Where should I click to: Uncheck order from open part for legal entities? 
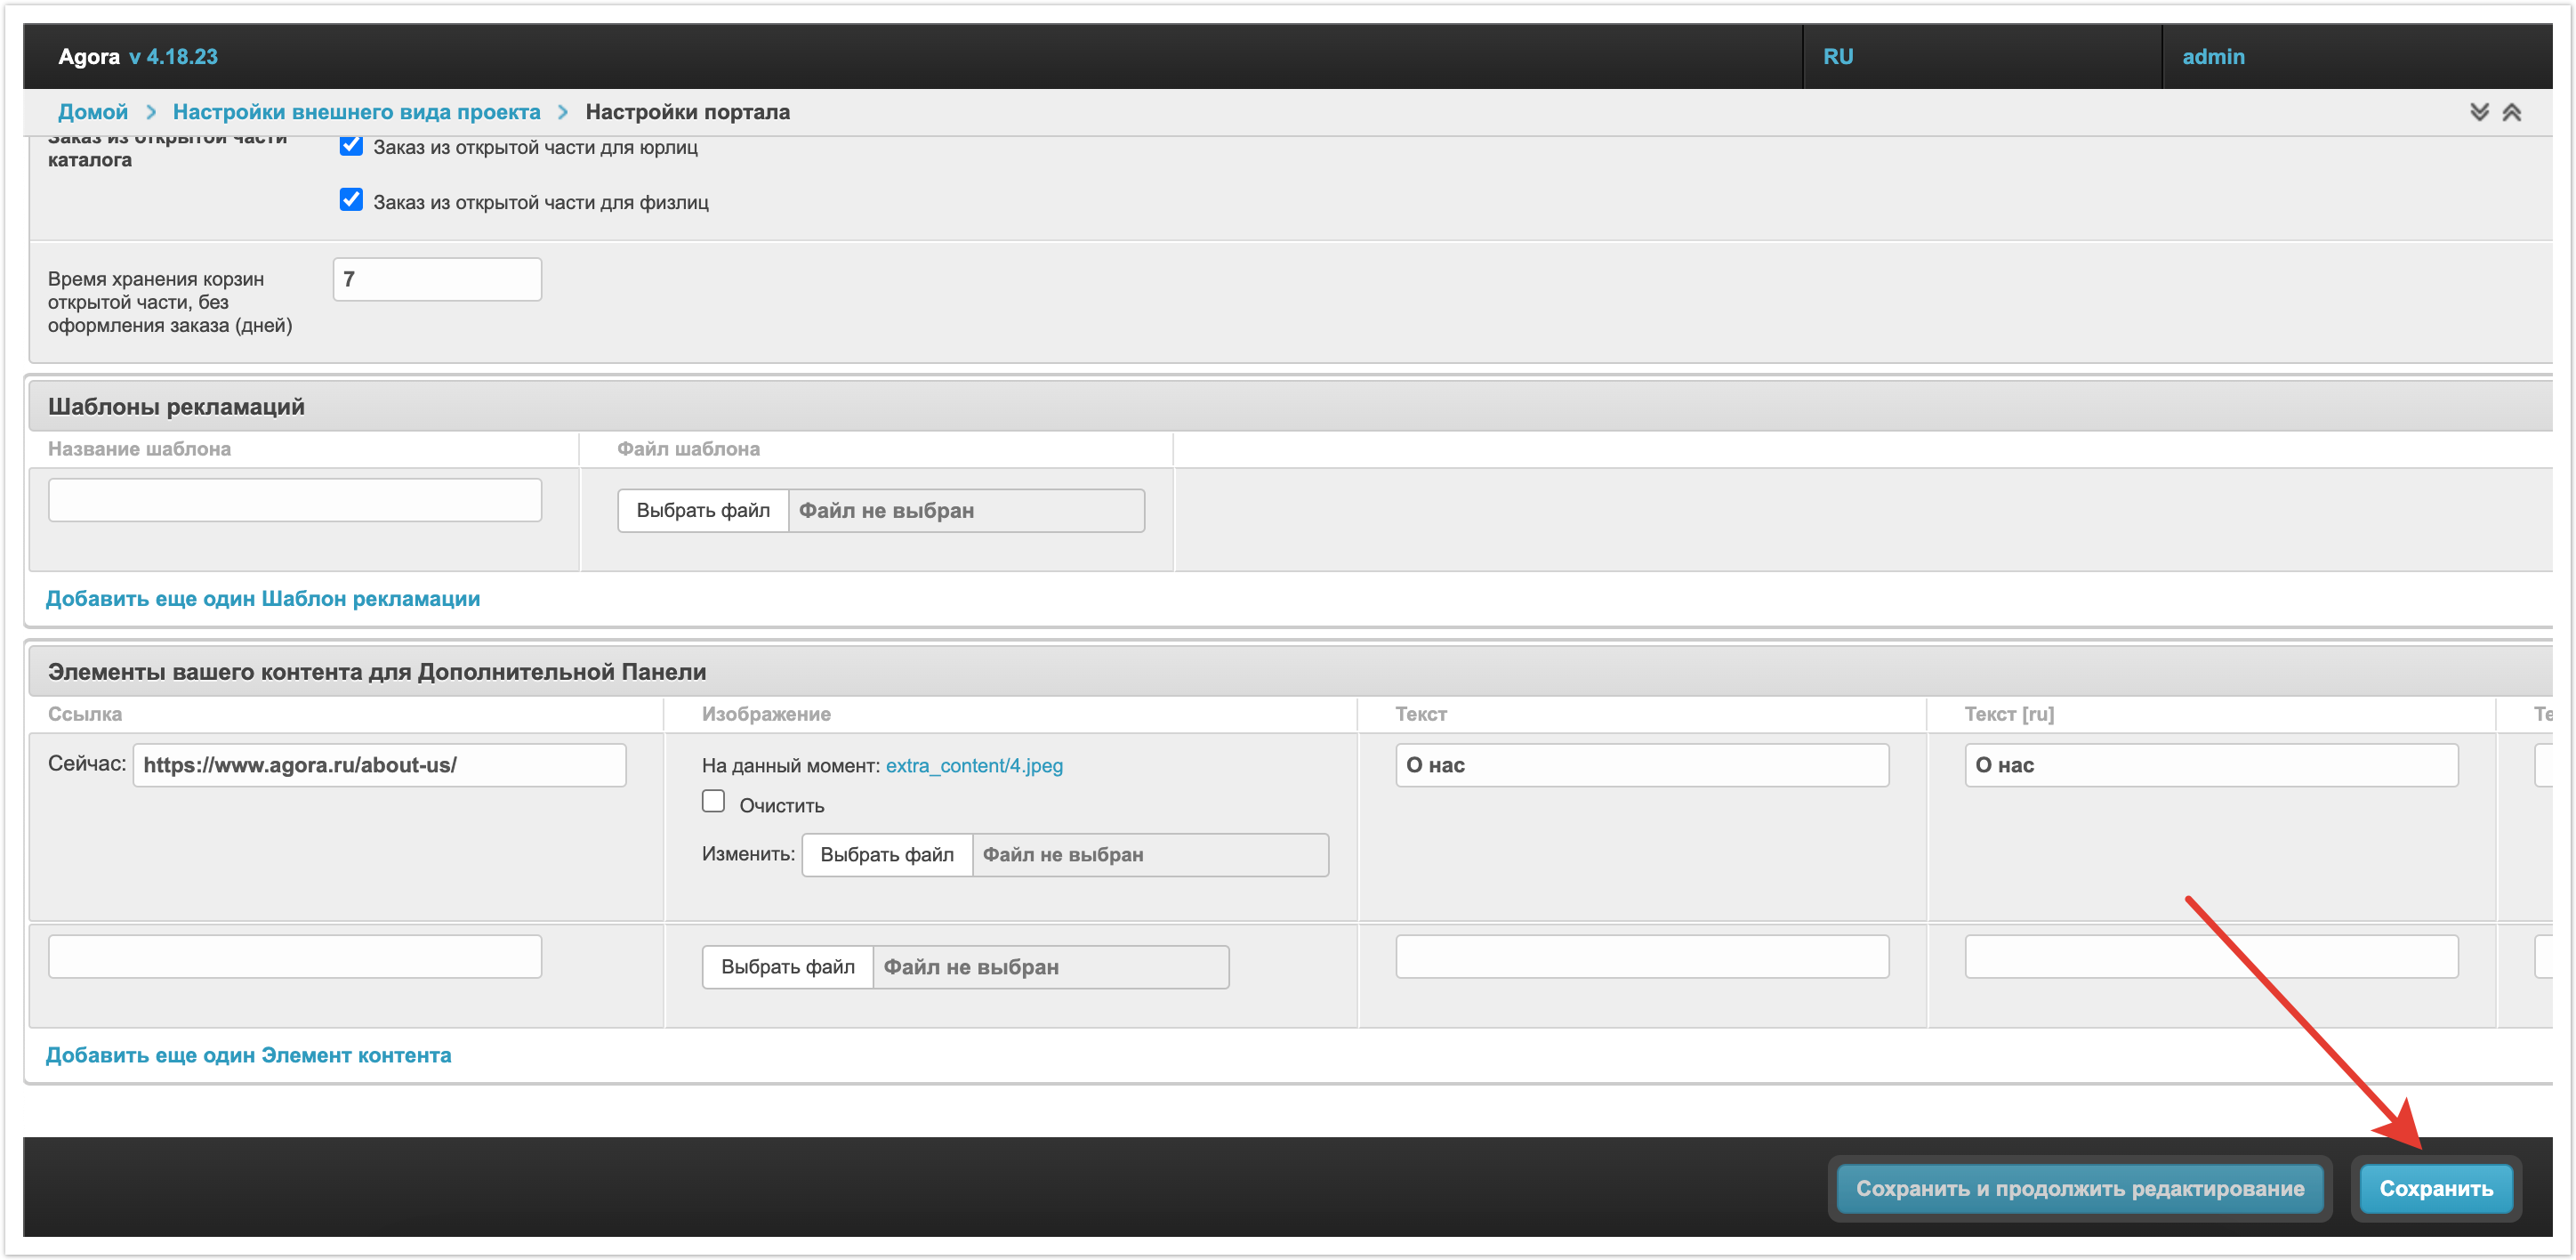coord(351,146)
